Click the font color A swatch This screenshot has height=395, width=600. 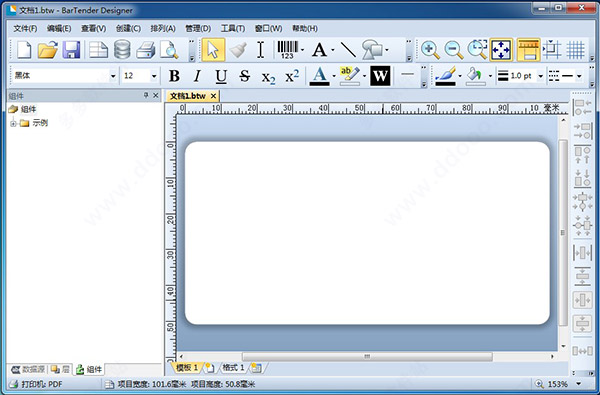tap(319, 76)
